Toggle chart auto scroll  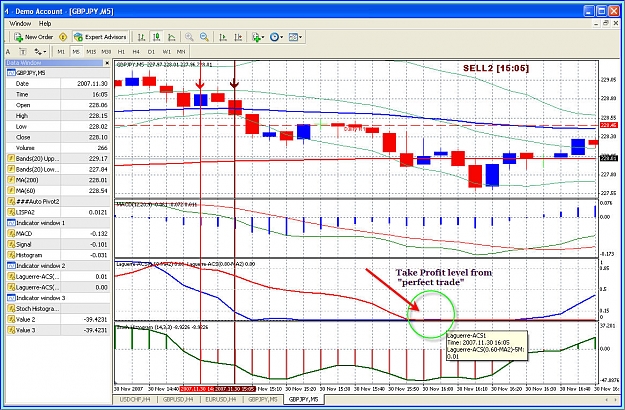click(223, 37)
